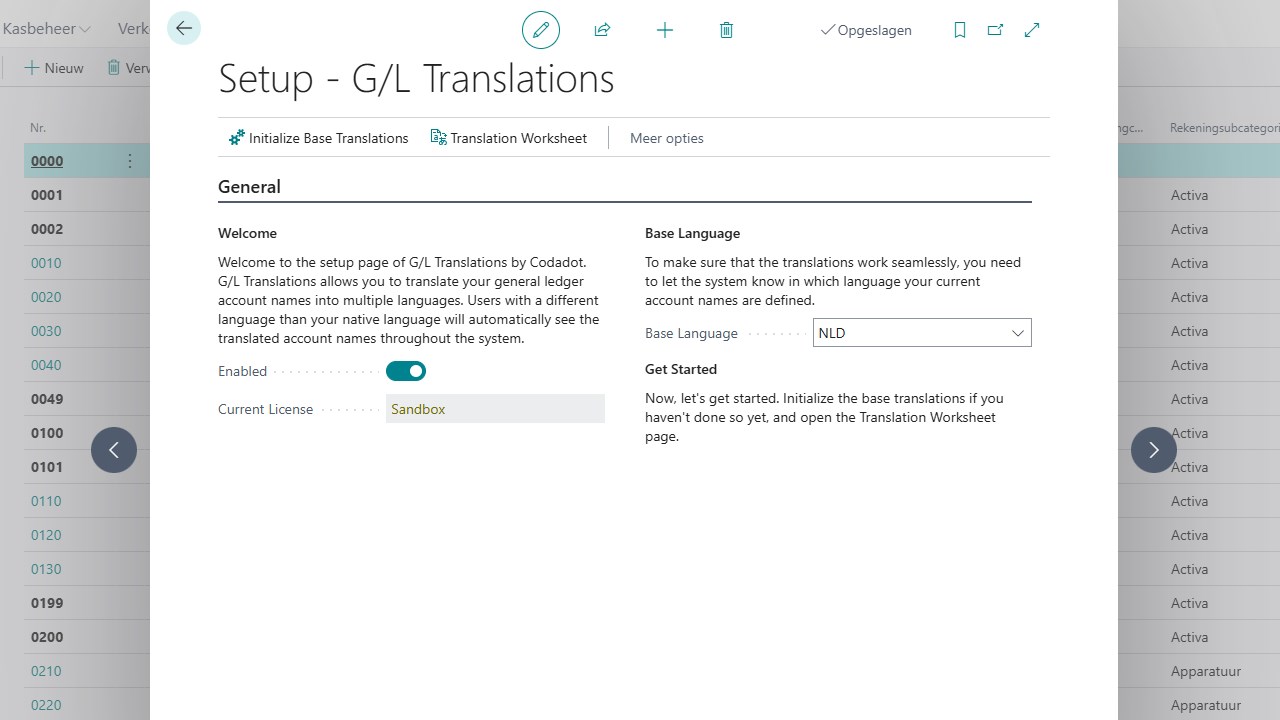Go to previous record arrow

[114, 450]
